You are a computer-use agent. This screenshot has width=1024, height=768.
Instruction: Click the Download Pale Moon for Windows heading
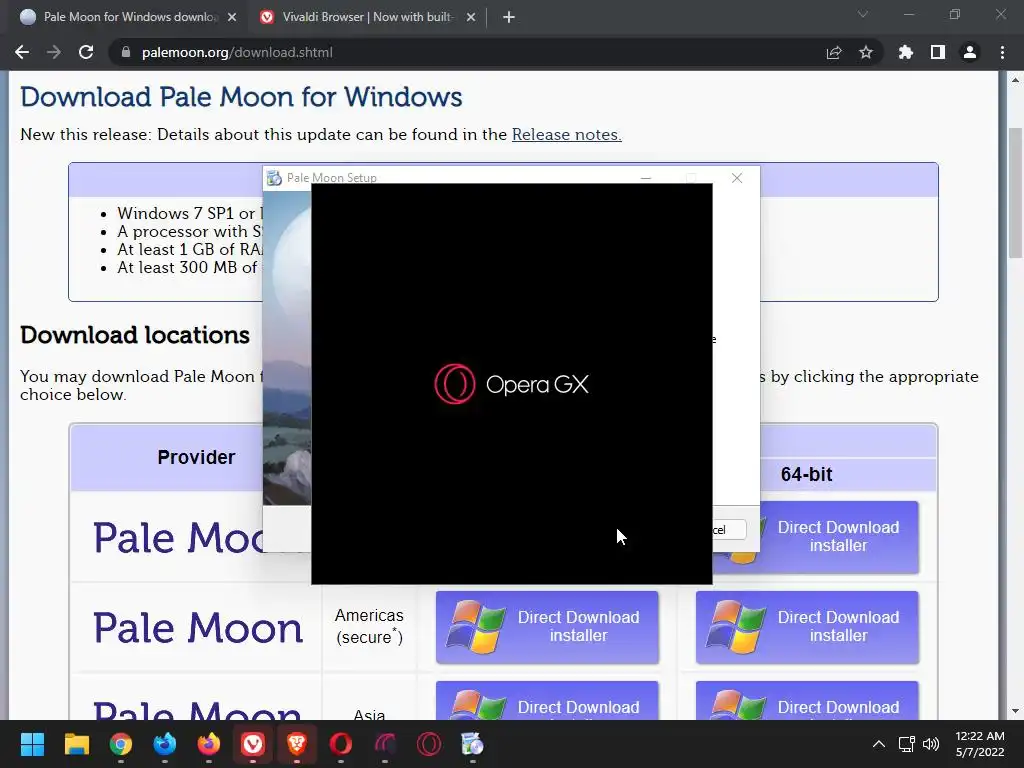[x=241, y=97]
